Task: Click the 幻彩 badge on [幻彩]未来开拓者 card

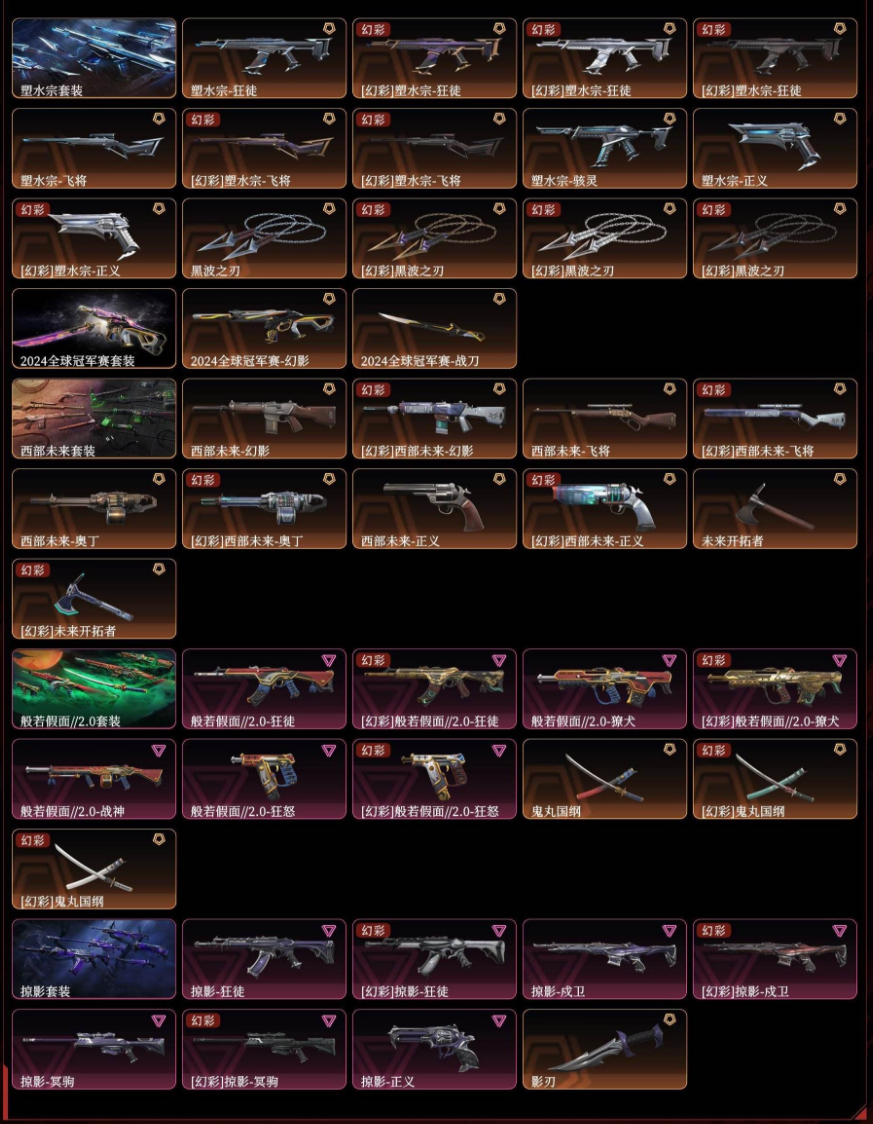Action: [x=32, y=570]
